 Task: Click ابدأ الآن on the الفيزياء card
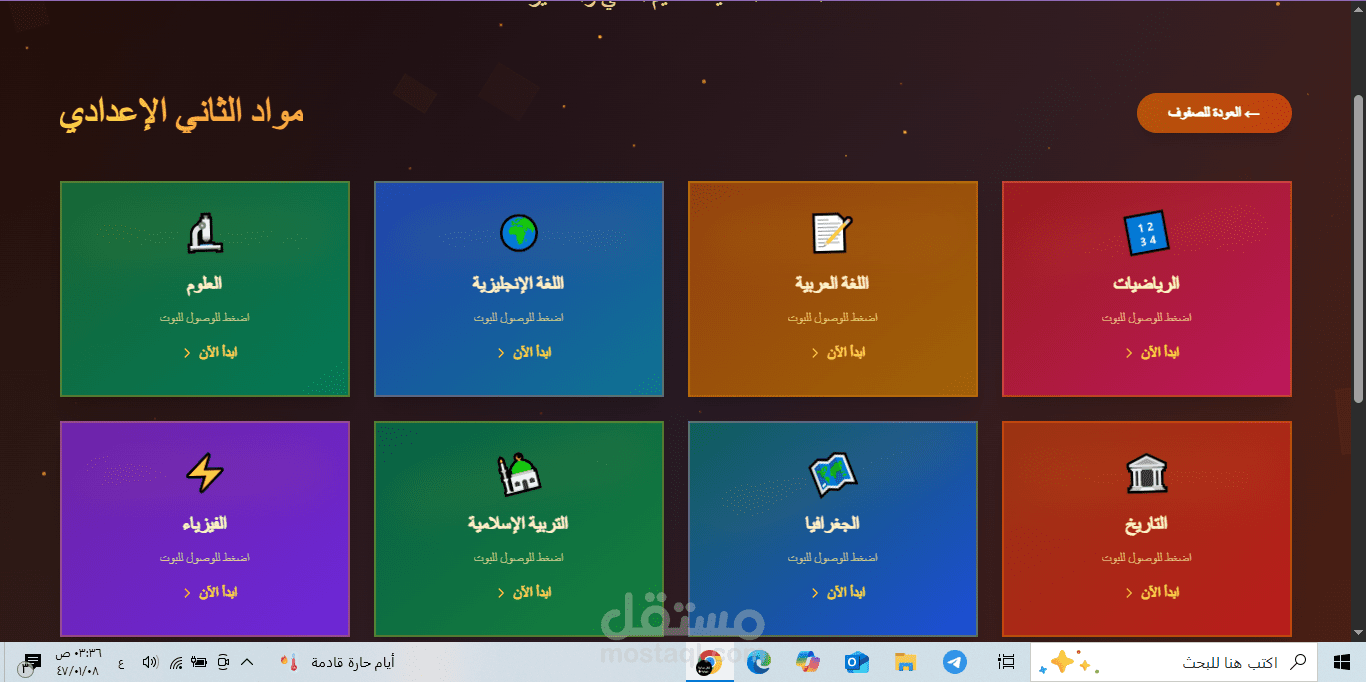tap(211, 593)
